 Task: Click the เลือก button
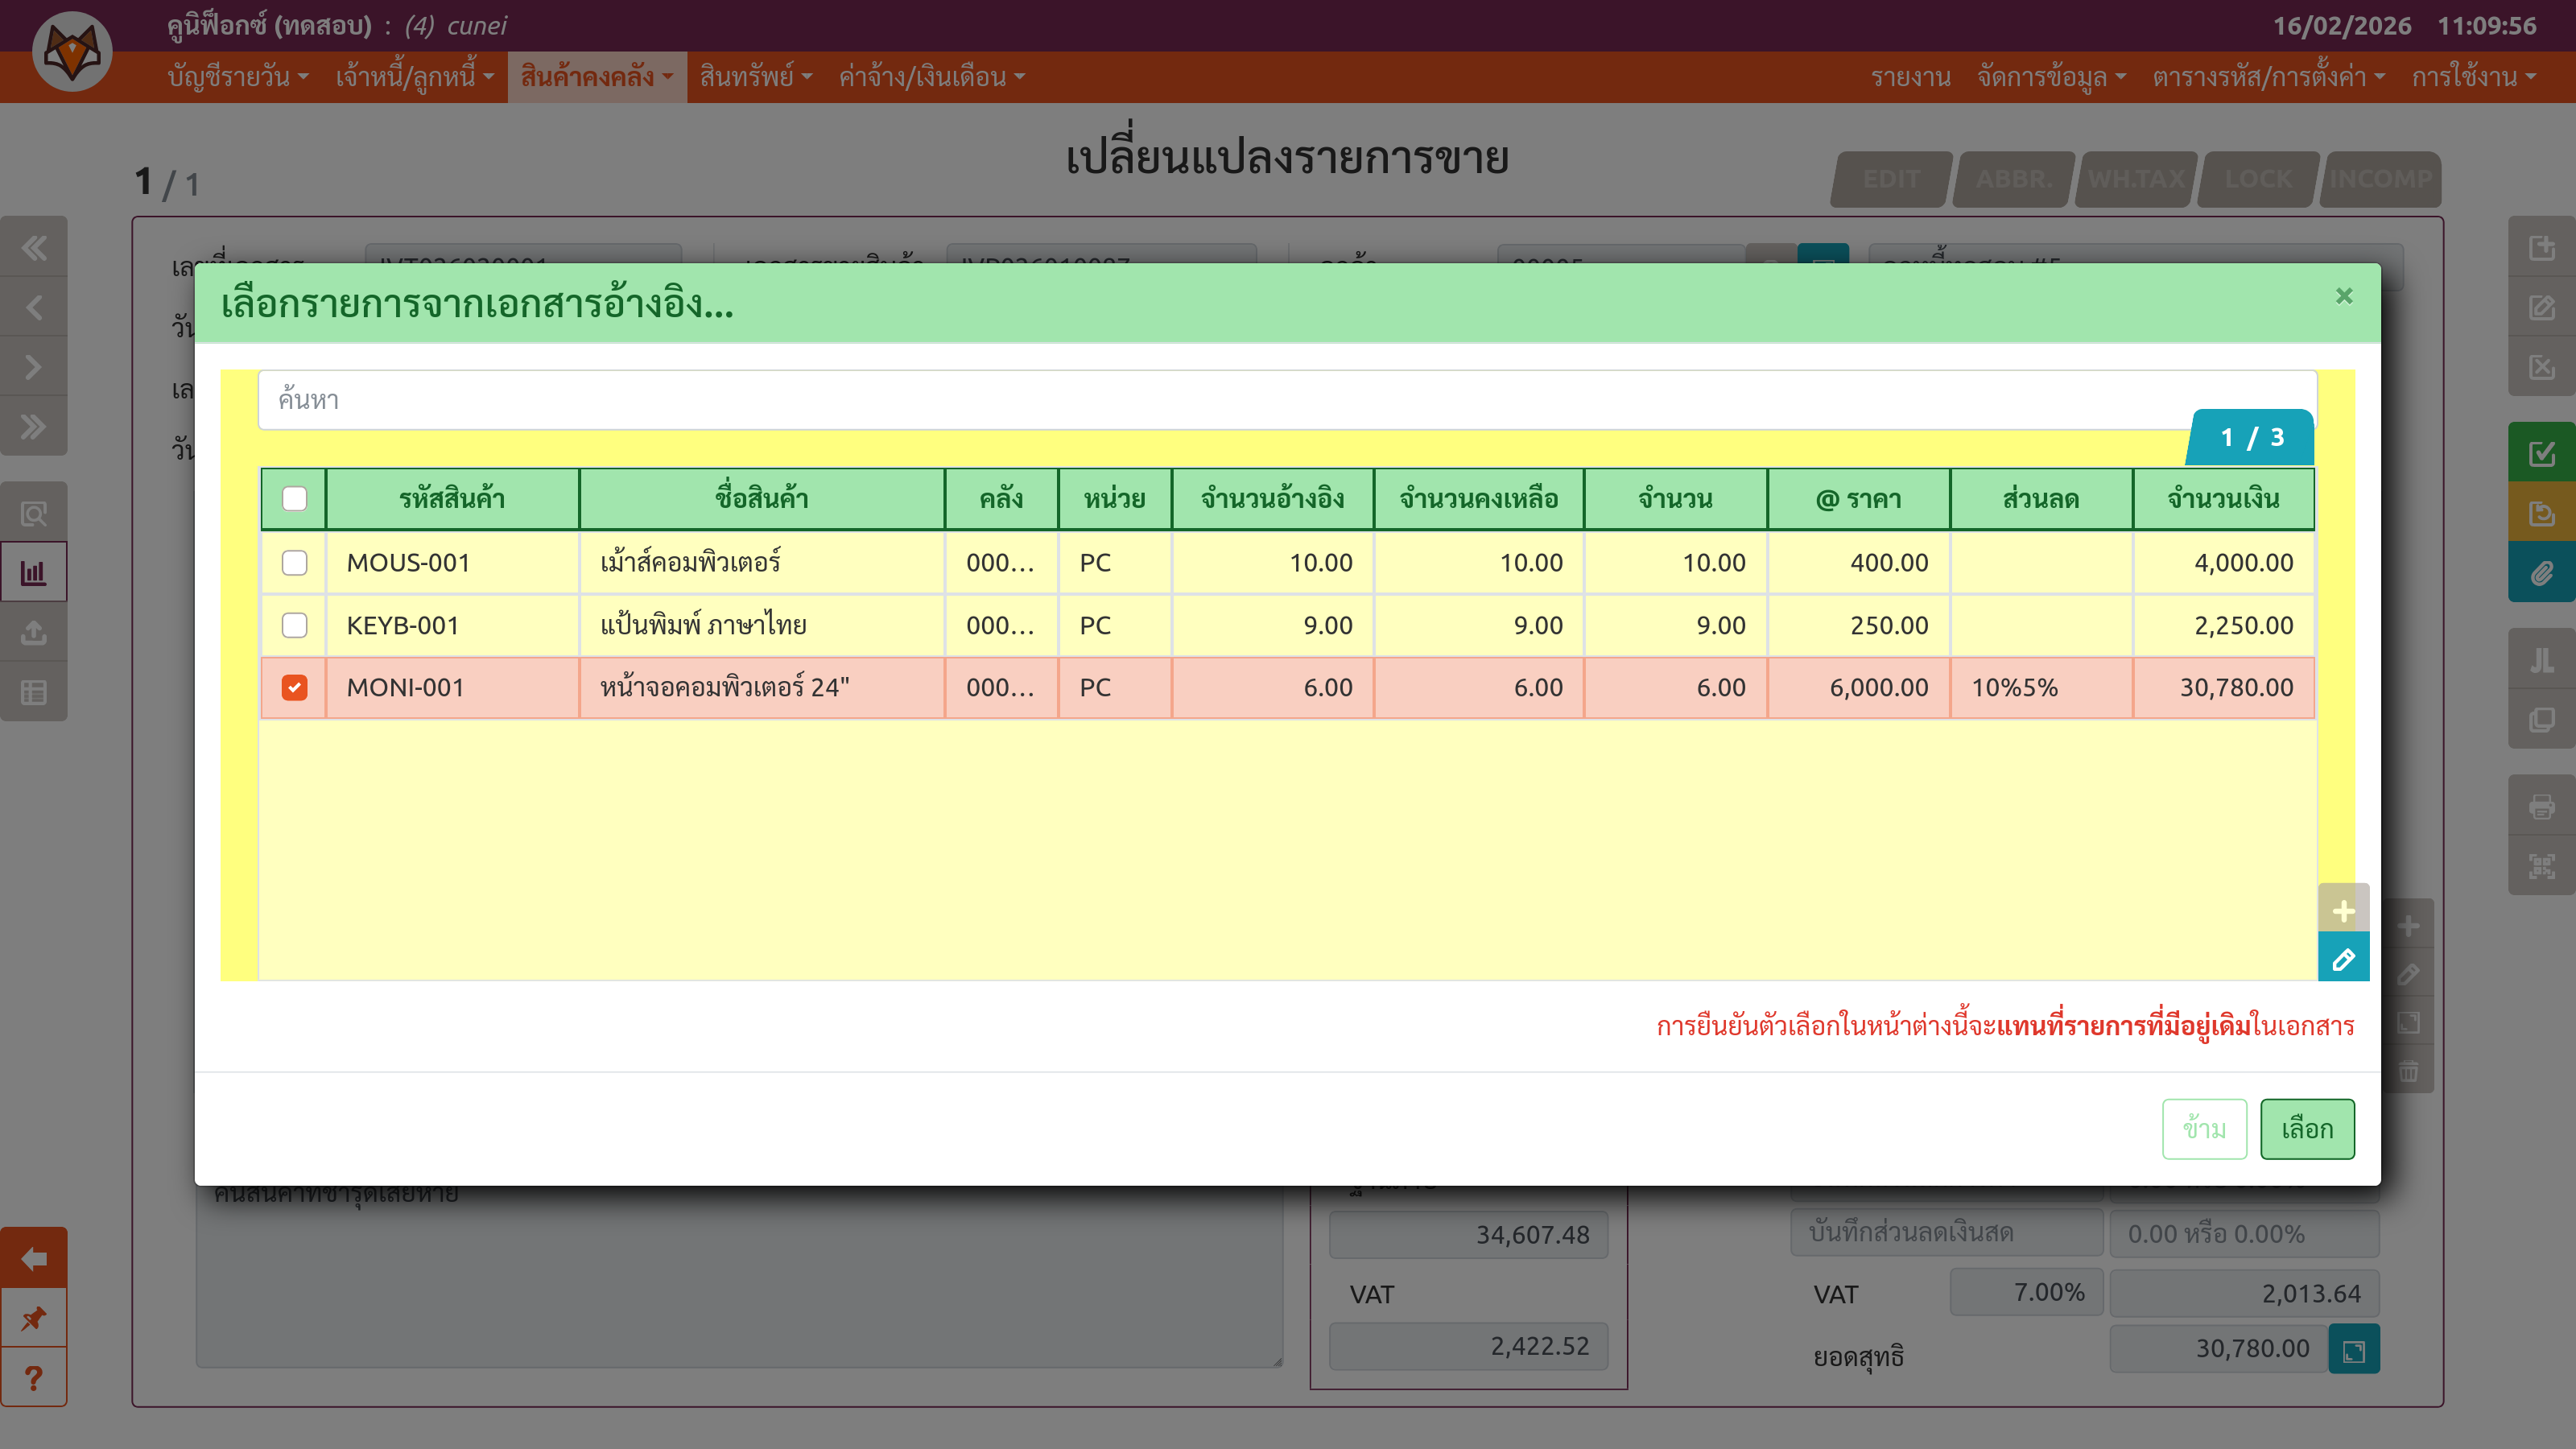(2306, 1128)
